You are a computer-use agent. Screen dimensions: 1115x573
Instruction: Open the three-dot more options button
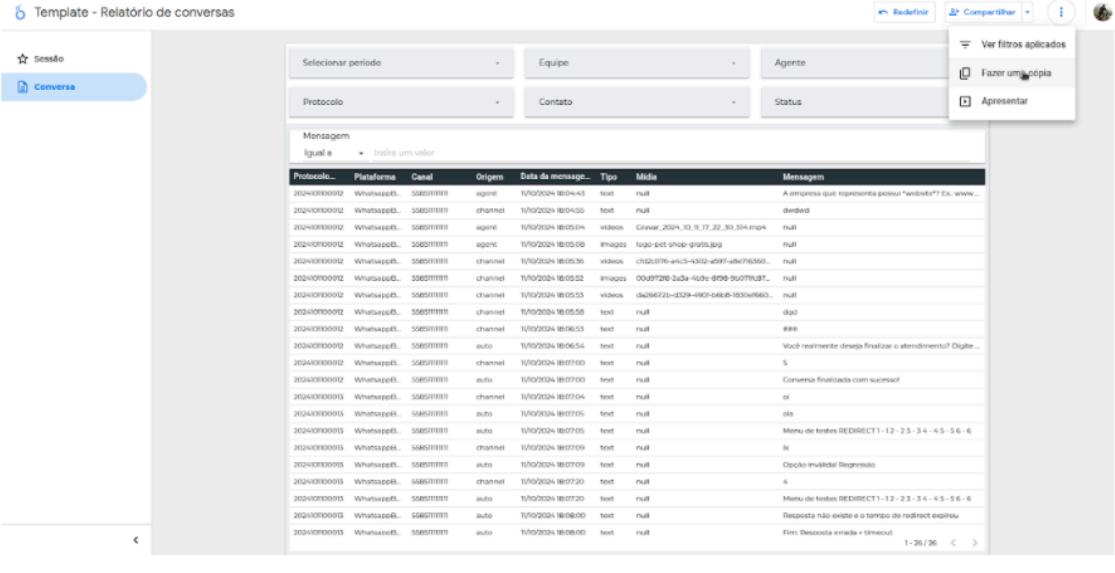[1061, 12]
